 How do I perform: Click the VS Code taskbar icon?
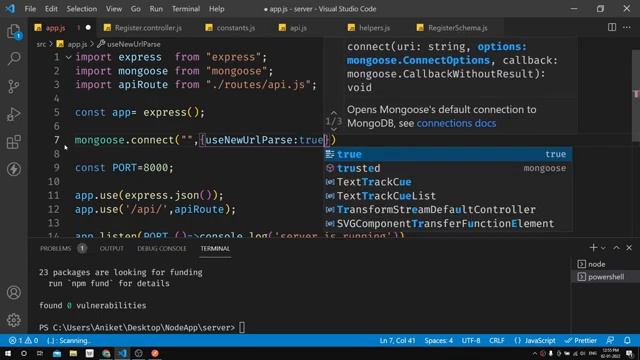click(x=122, y=353)
